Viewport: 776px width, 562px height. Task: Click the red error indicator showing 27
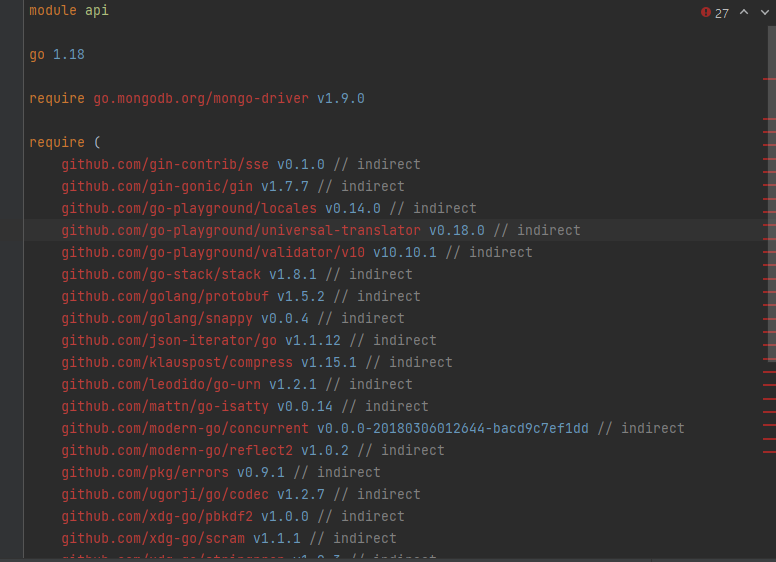click(x=715, y=13)
